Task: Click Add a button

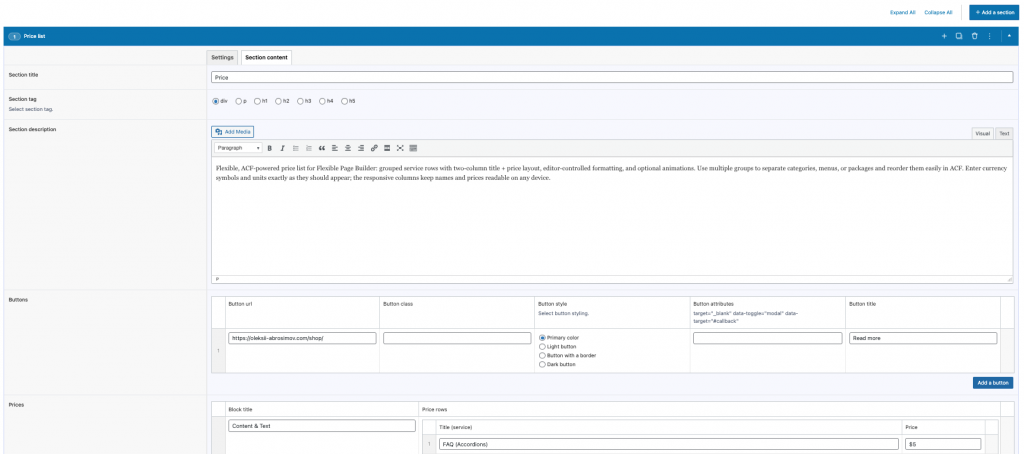Action: (993, 383)
